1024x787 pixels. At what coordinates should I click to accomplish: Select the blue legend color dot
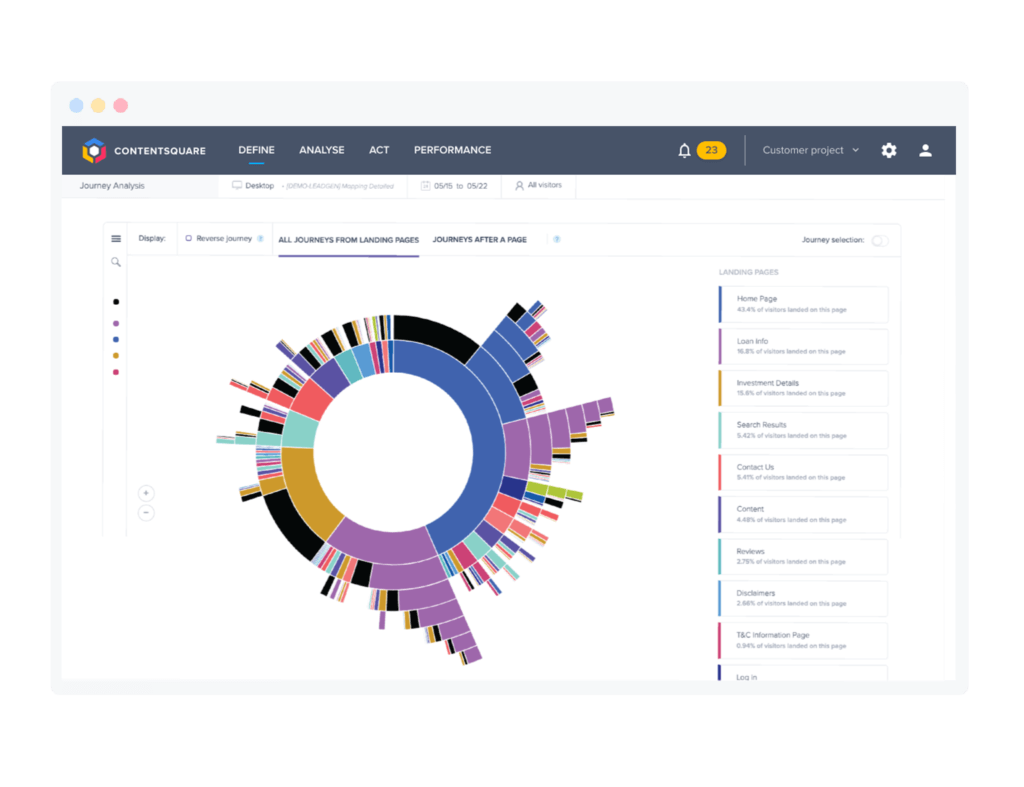point(116,340)
